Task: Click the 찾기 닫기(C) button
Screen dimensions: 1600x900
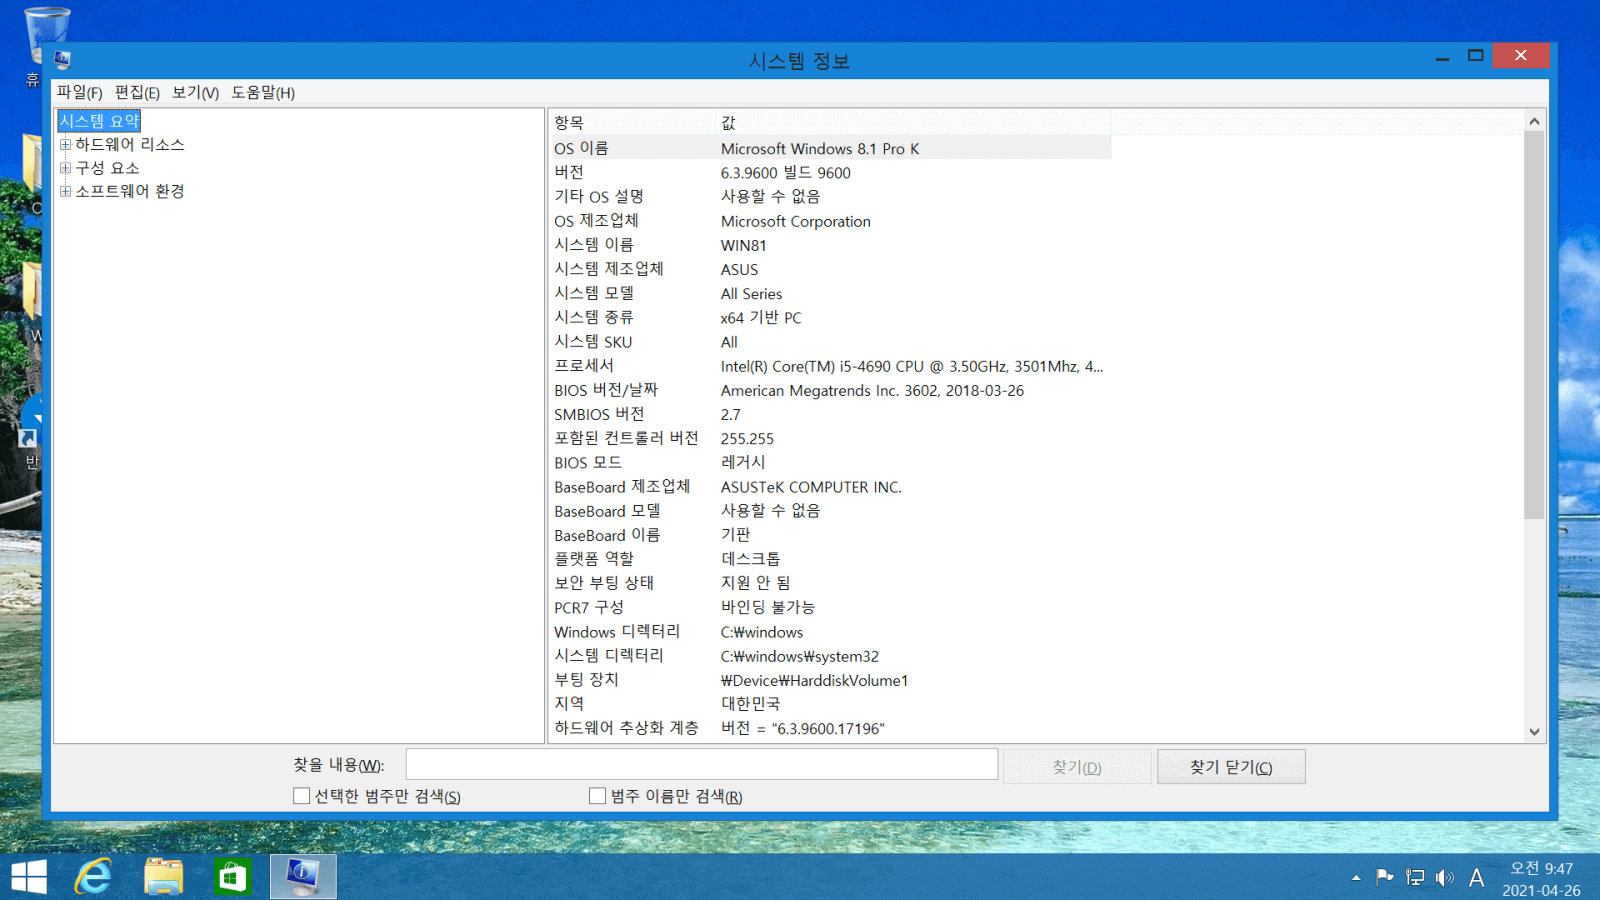Action: pyautogui.click(x=1231, y=767)
